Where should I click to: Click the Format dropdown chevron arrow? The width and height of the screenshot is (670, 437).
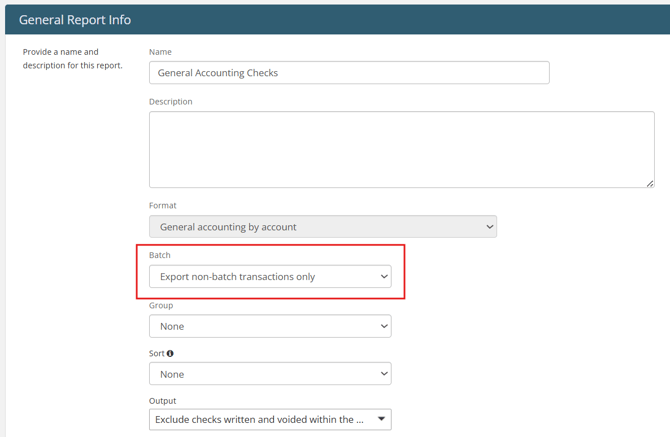(490, 227)
